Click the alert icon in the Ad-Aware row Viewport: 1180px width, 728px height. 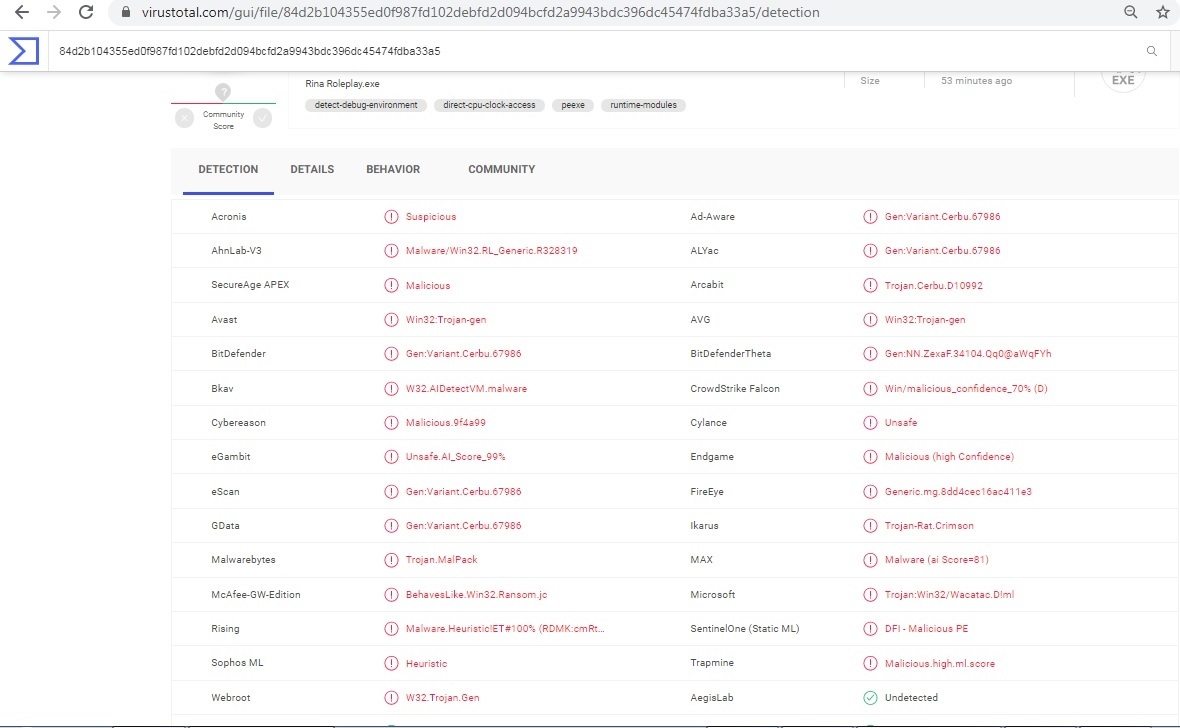[870, 217]
